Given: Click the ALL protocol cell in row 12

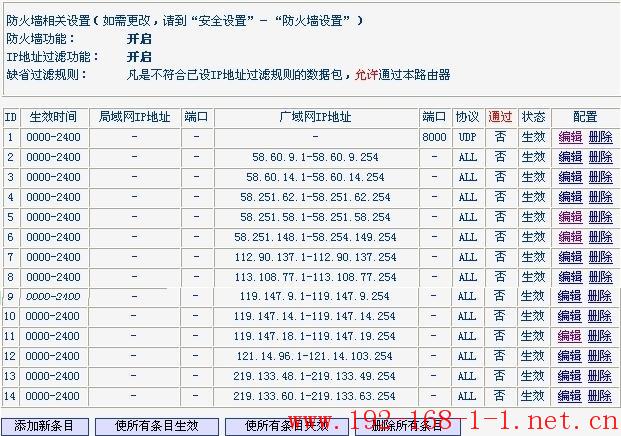Looking at the screenshot, I should coord(467,356).
